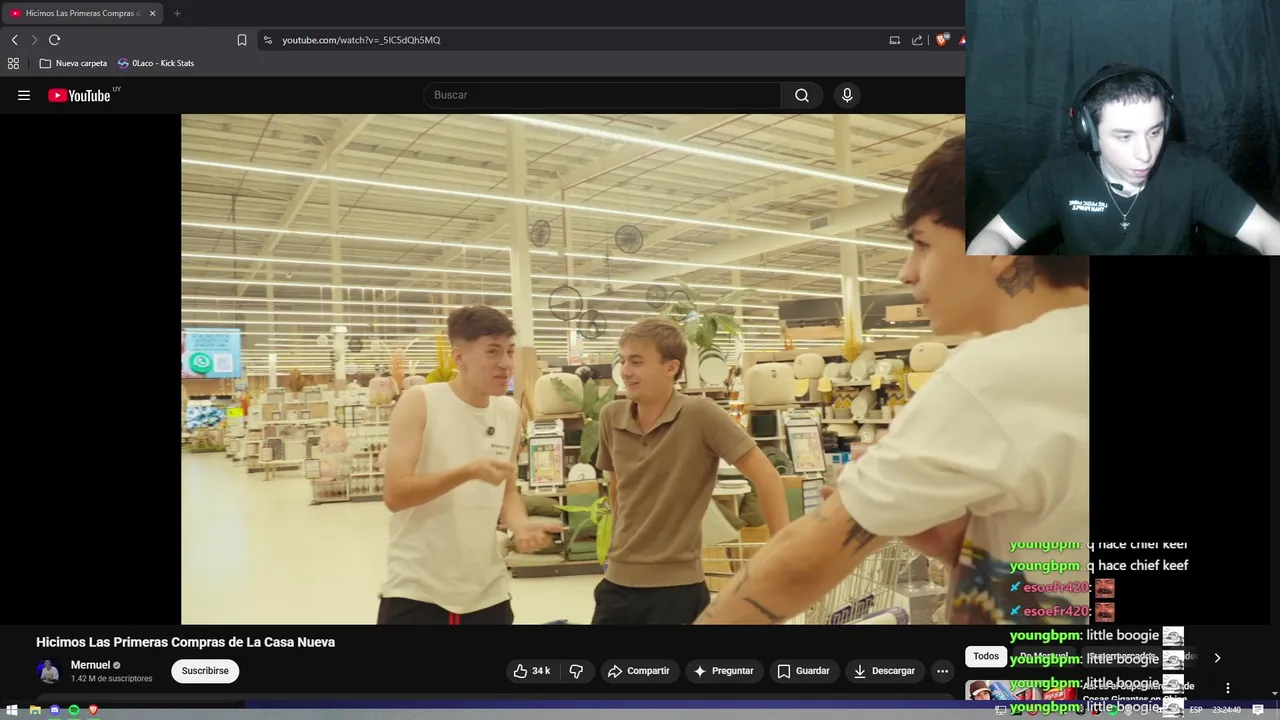Click the taskbar clock 23:24:40

tap(1227, 710)
